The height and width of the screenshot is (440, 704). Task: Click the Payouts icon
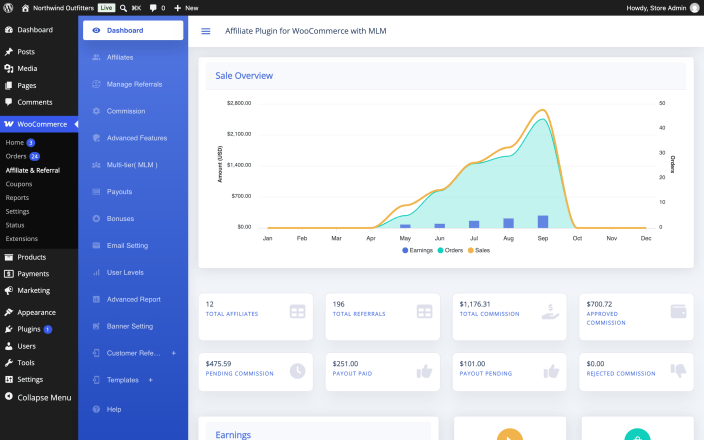coord(96,192)
